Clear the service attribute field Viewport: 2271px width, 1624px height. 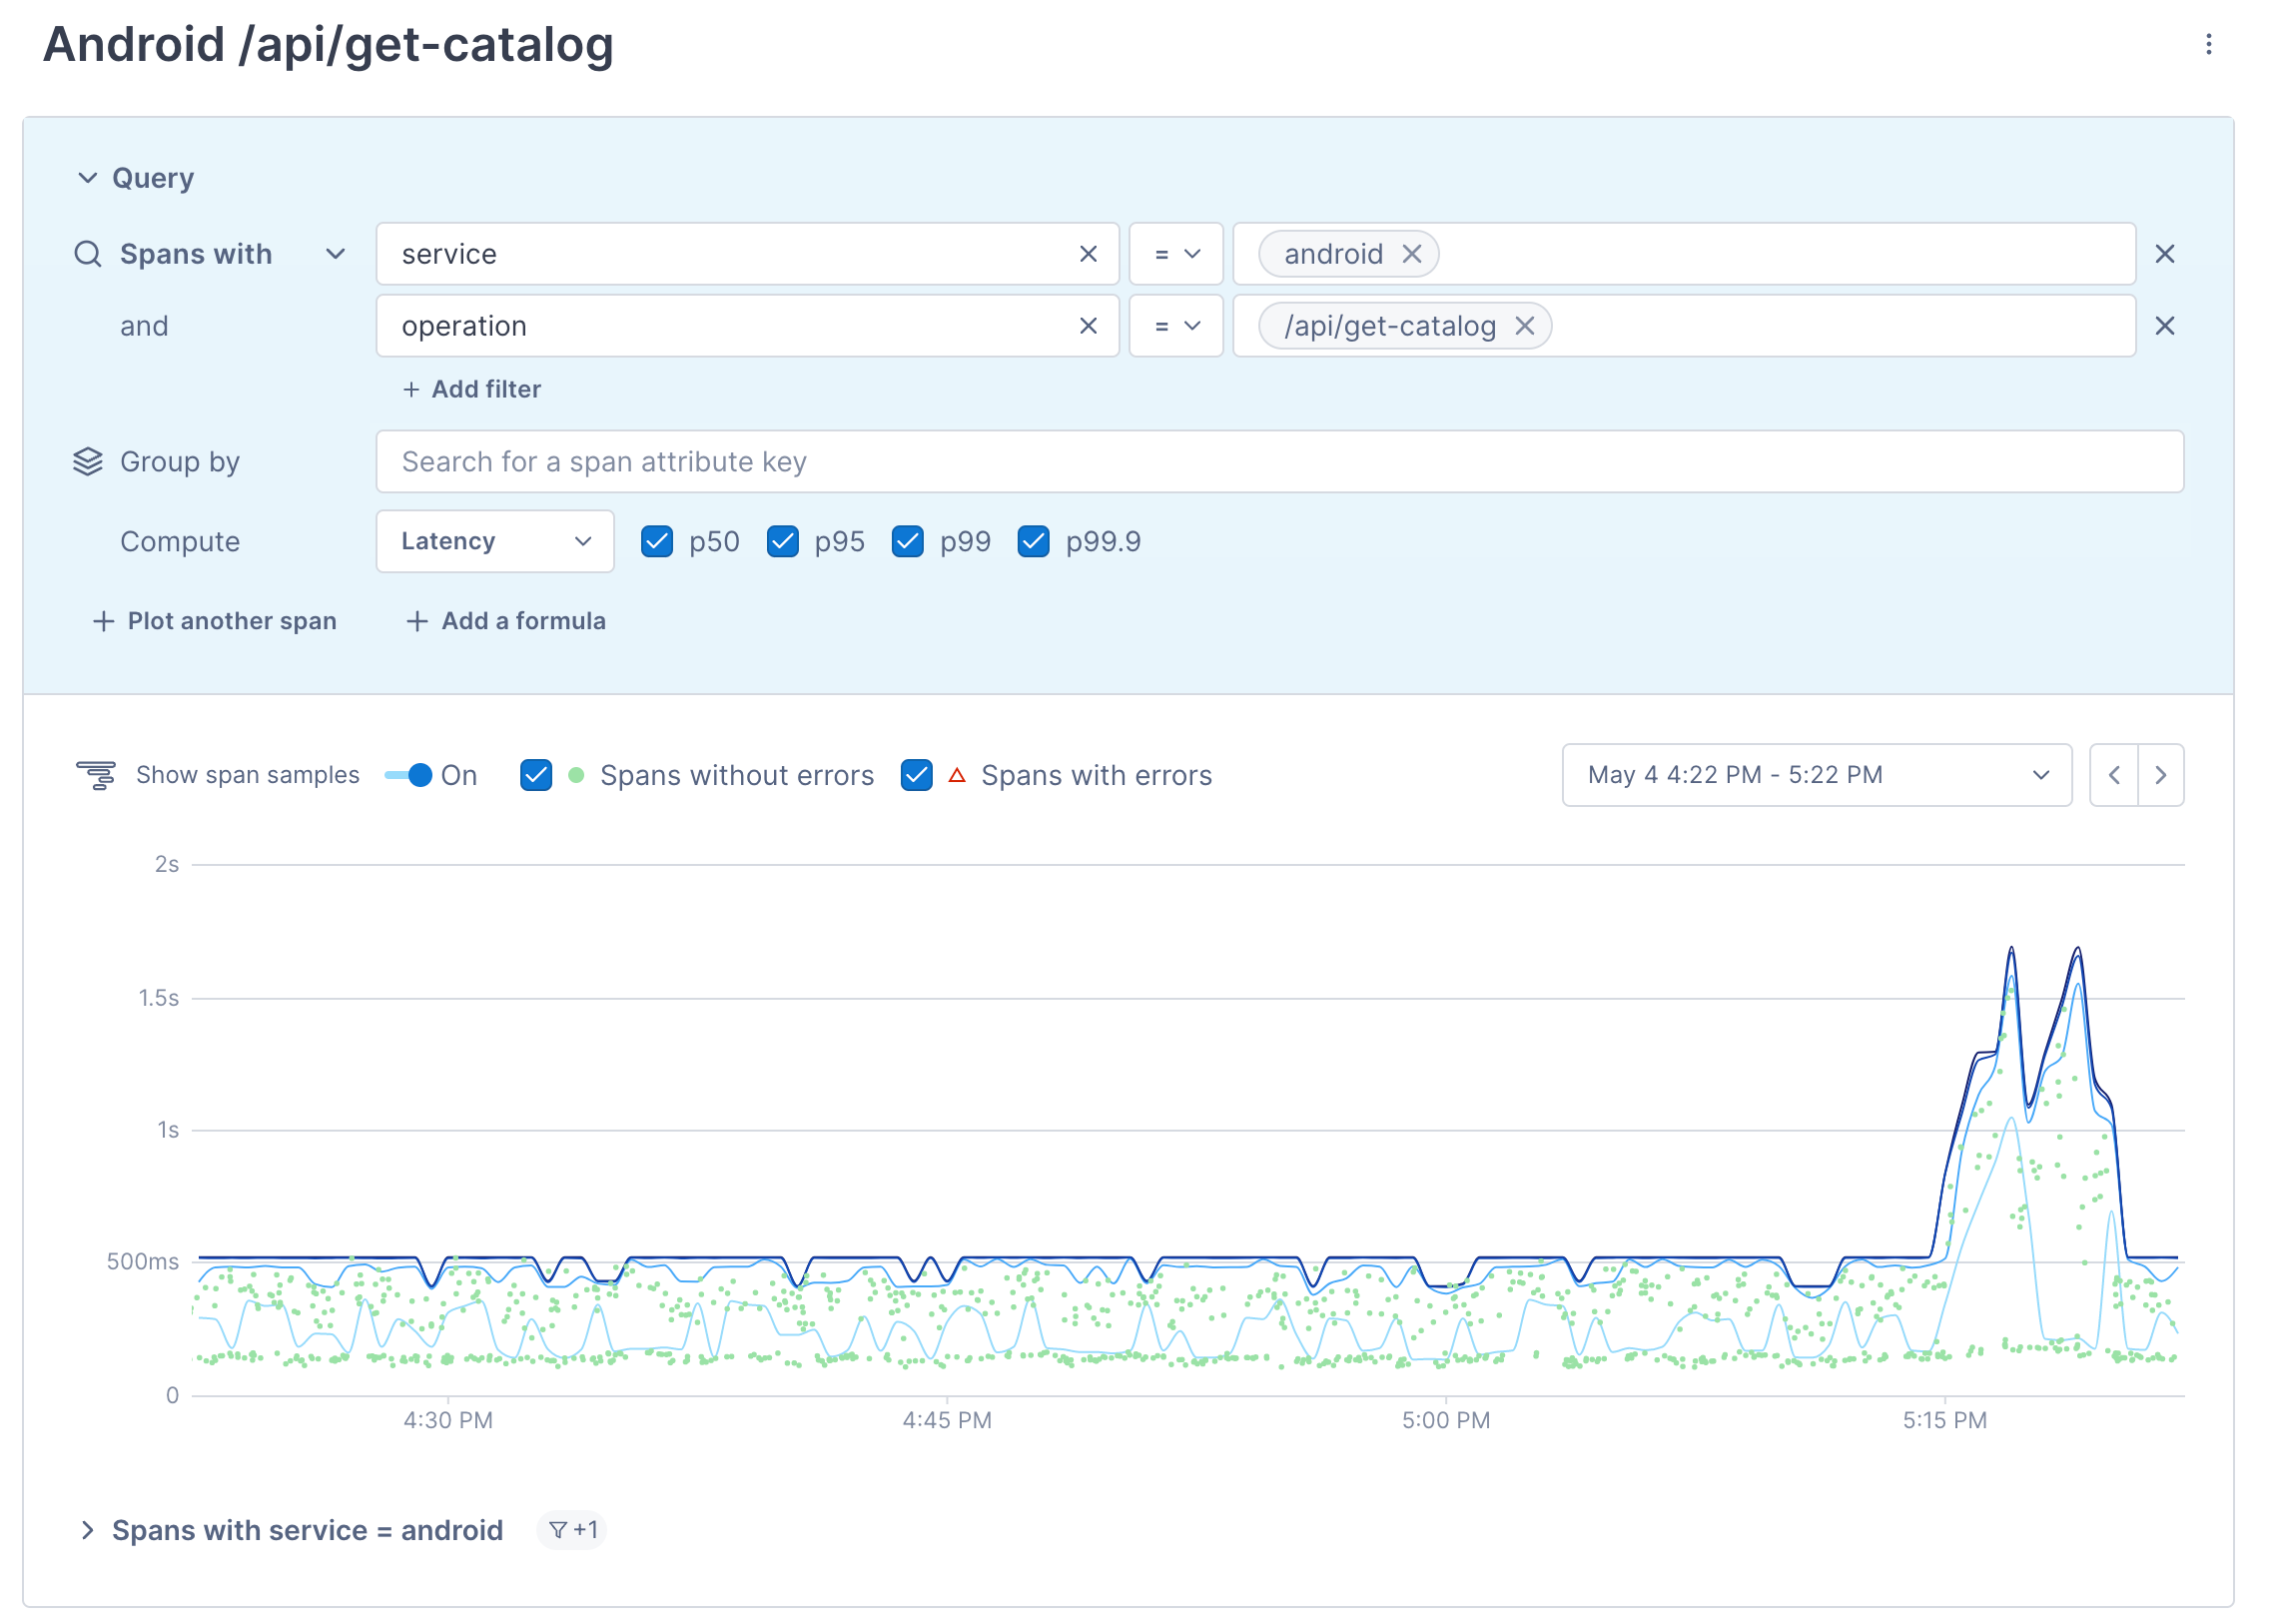point(1088,254)
